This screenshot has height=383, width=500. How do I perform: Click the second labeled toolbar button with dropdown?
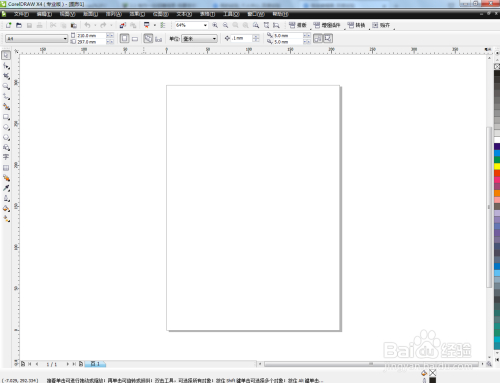coord(327,25)
